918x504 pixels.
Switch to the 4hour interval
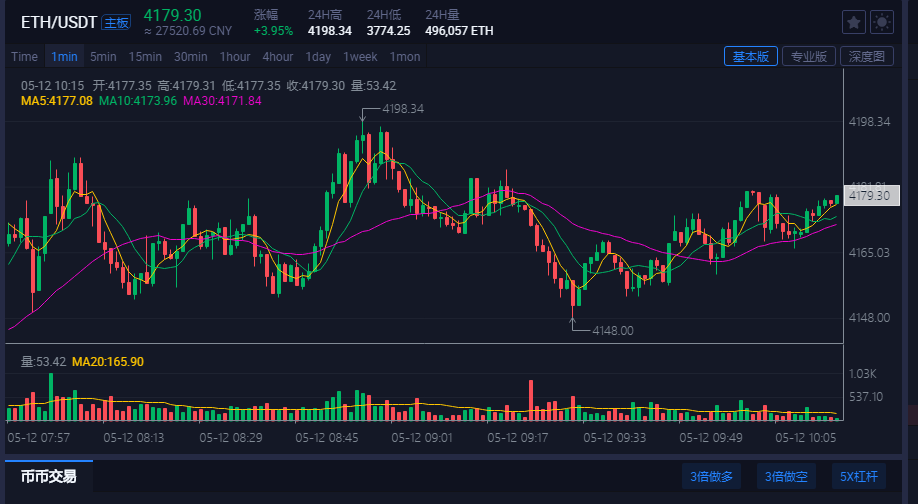(x=278, y=57)
